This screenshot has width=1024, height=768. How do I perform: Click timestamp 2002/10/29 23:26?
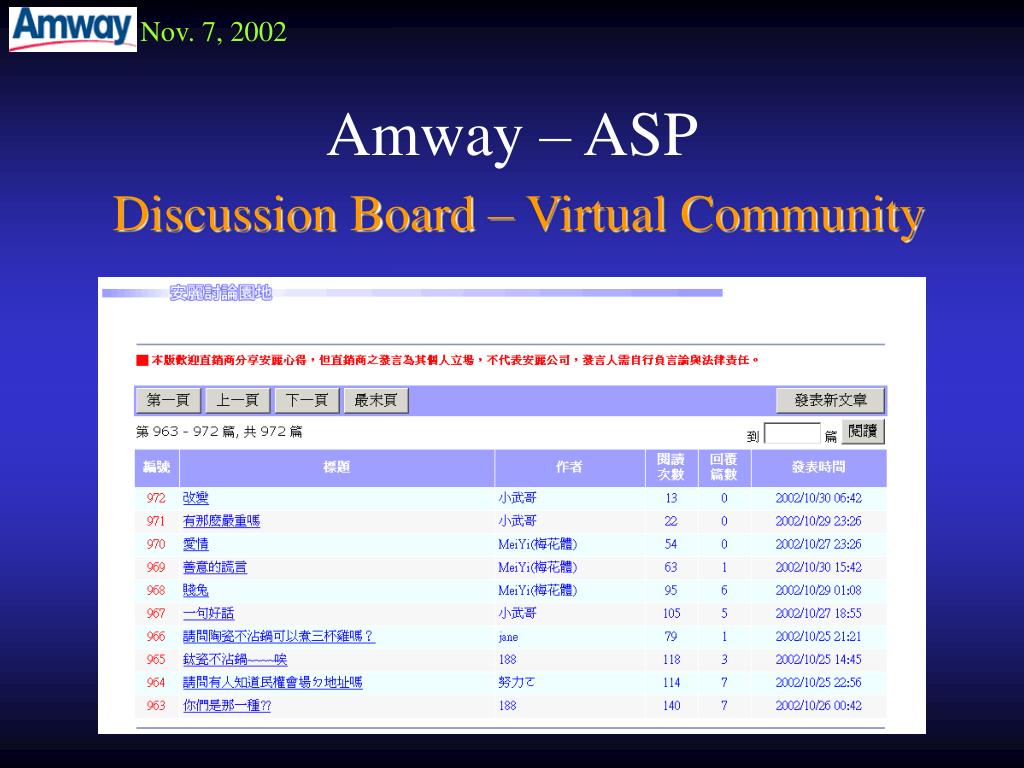[819, 520]
